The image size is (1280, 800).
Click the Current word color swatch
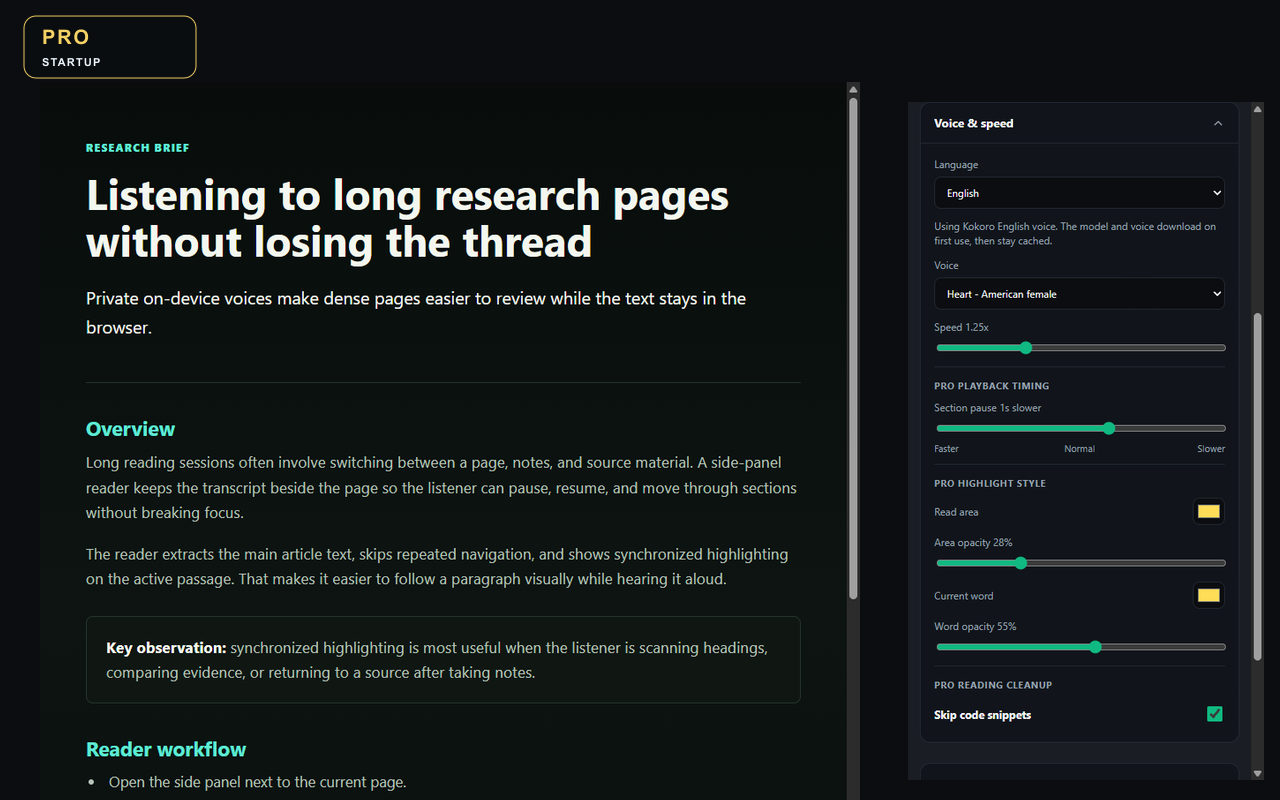pyautogui.click(x=1208, y=596)
